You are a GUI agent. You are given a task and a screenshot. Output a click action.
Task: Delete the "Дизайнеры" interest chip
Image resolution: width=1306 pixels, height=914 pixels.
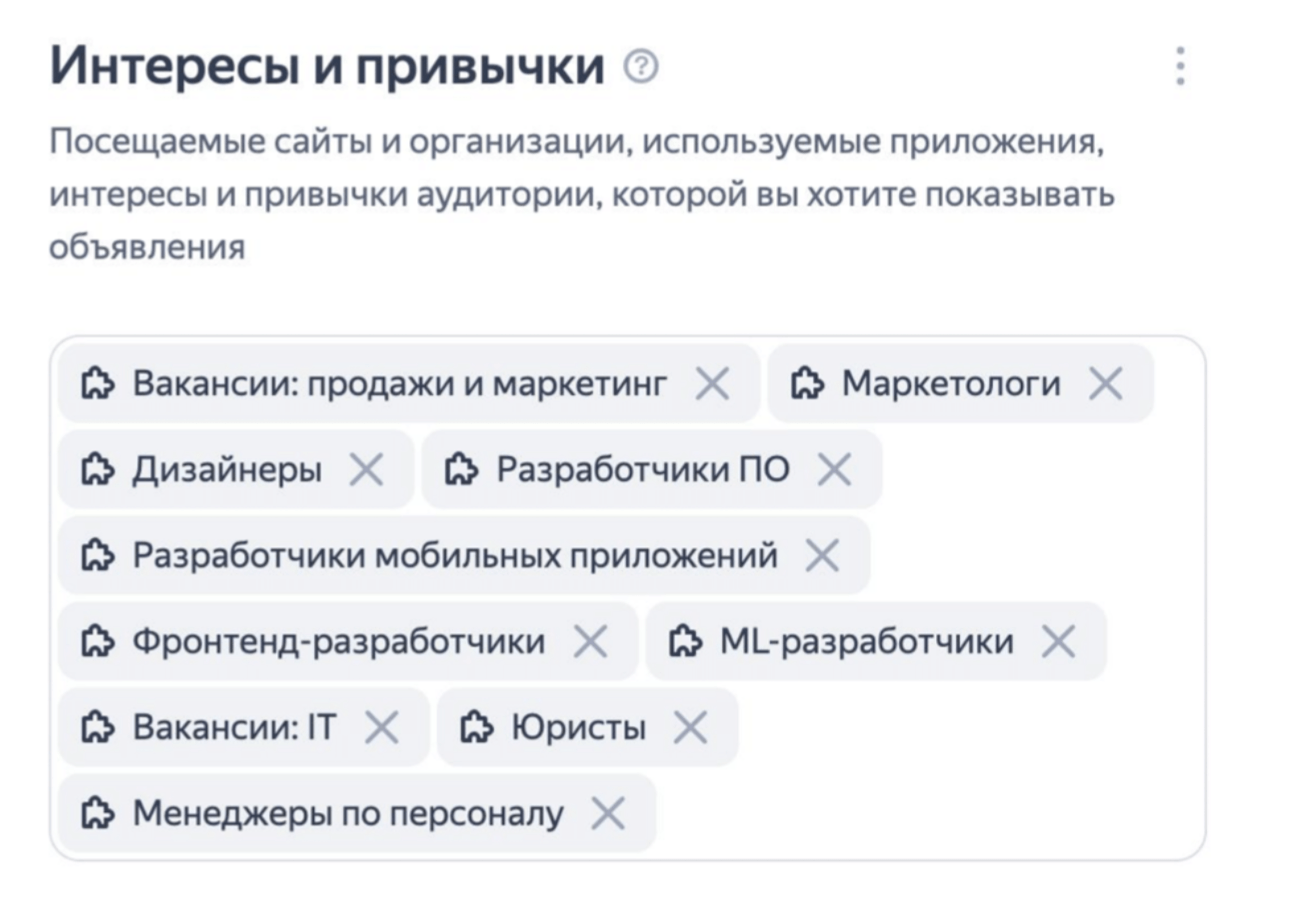[366, 469]
